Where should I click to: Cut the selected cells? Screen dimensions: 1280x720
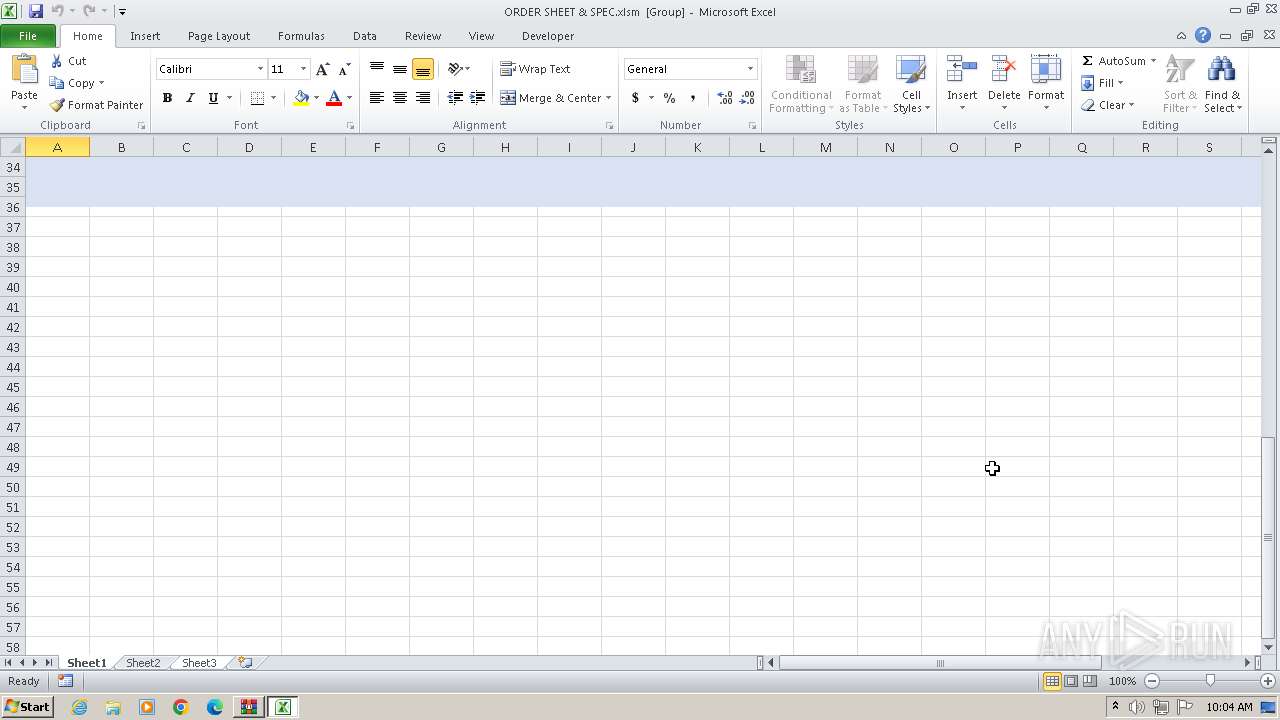point(68,61)
